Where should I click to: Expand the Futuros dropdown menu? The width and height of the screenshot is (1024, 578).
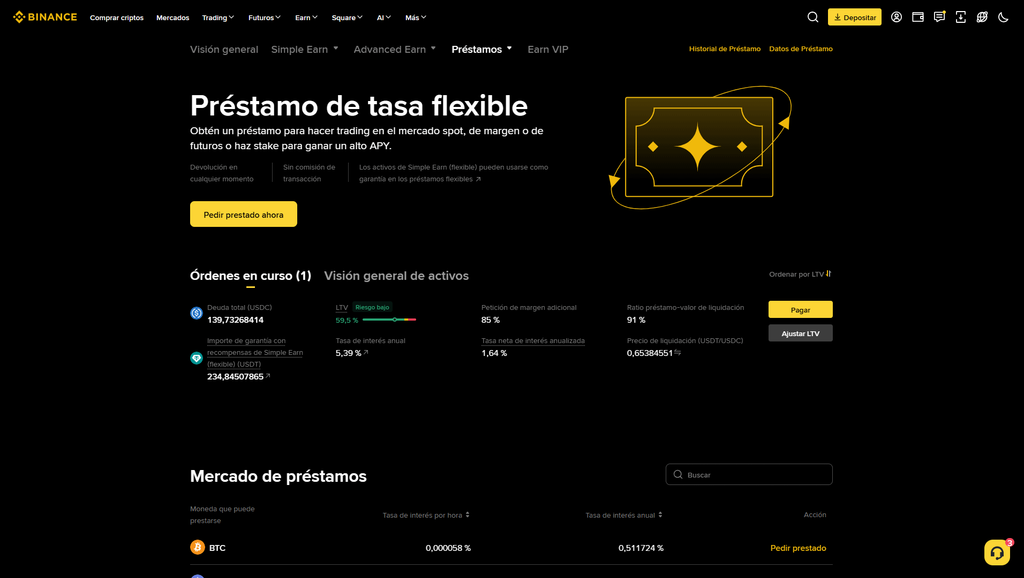coord(264,18)
